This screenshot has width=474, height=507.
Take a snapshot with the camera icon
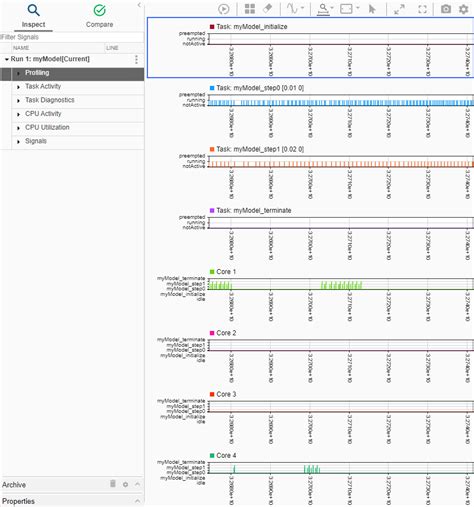[x=446, y=9]
